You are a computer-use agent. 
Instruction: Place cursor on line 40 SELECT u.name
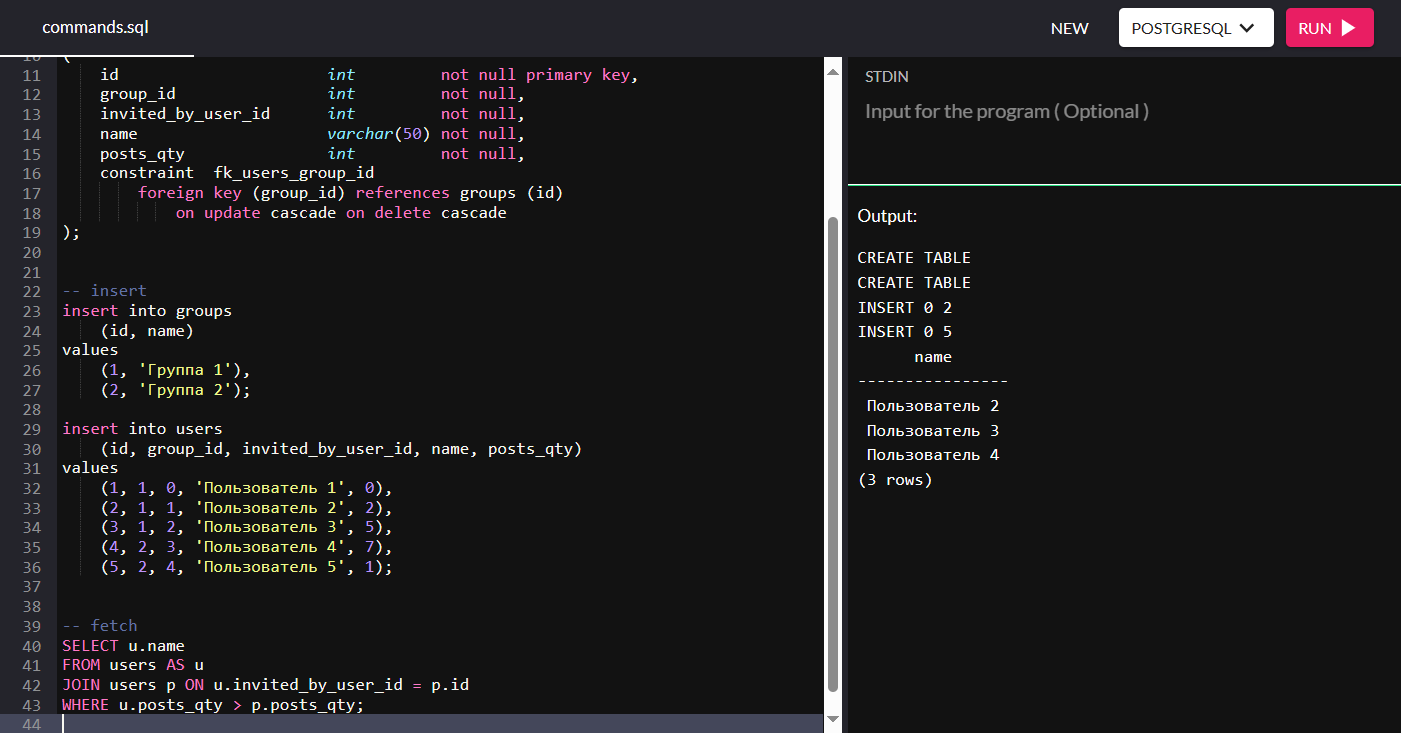click(x=123, y=646)
